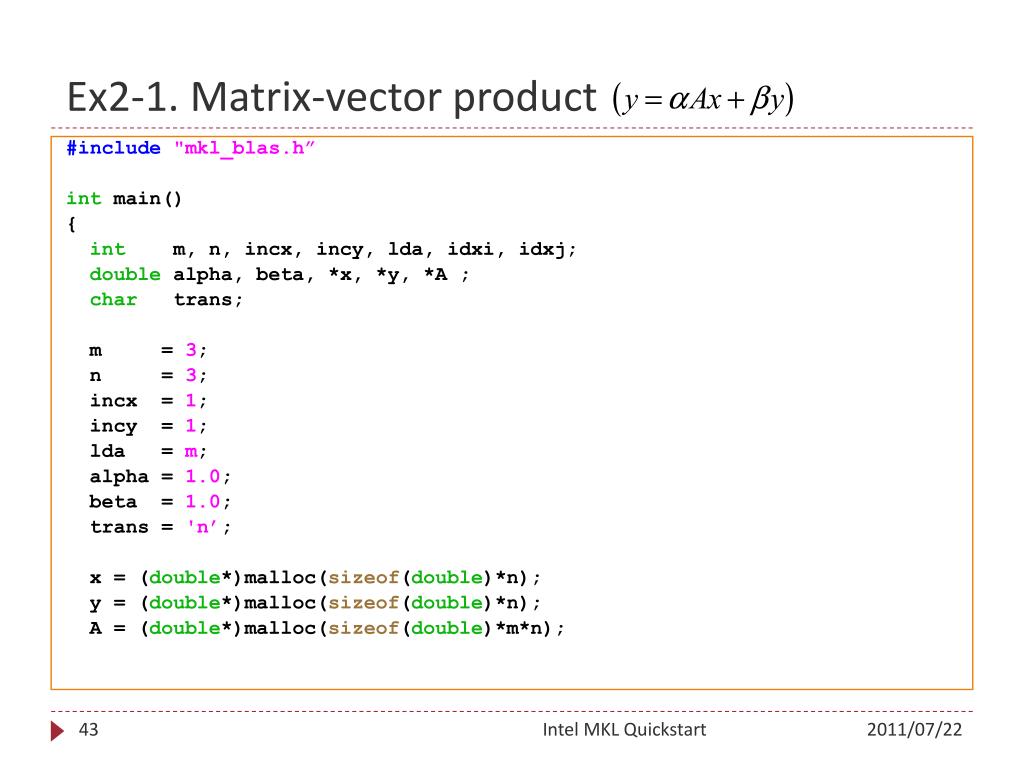Click the "double alpha, beta, *x, *y, *A" line
The image size is (1024, 768).
pyautogui.click(x=280, y=275)
